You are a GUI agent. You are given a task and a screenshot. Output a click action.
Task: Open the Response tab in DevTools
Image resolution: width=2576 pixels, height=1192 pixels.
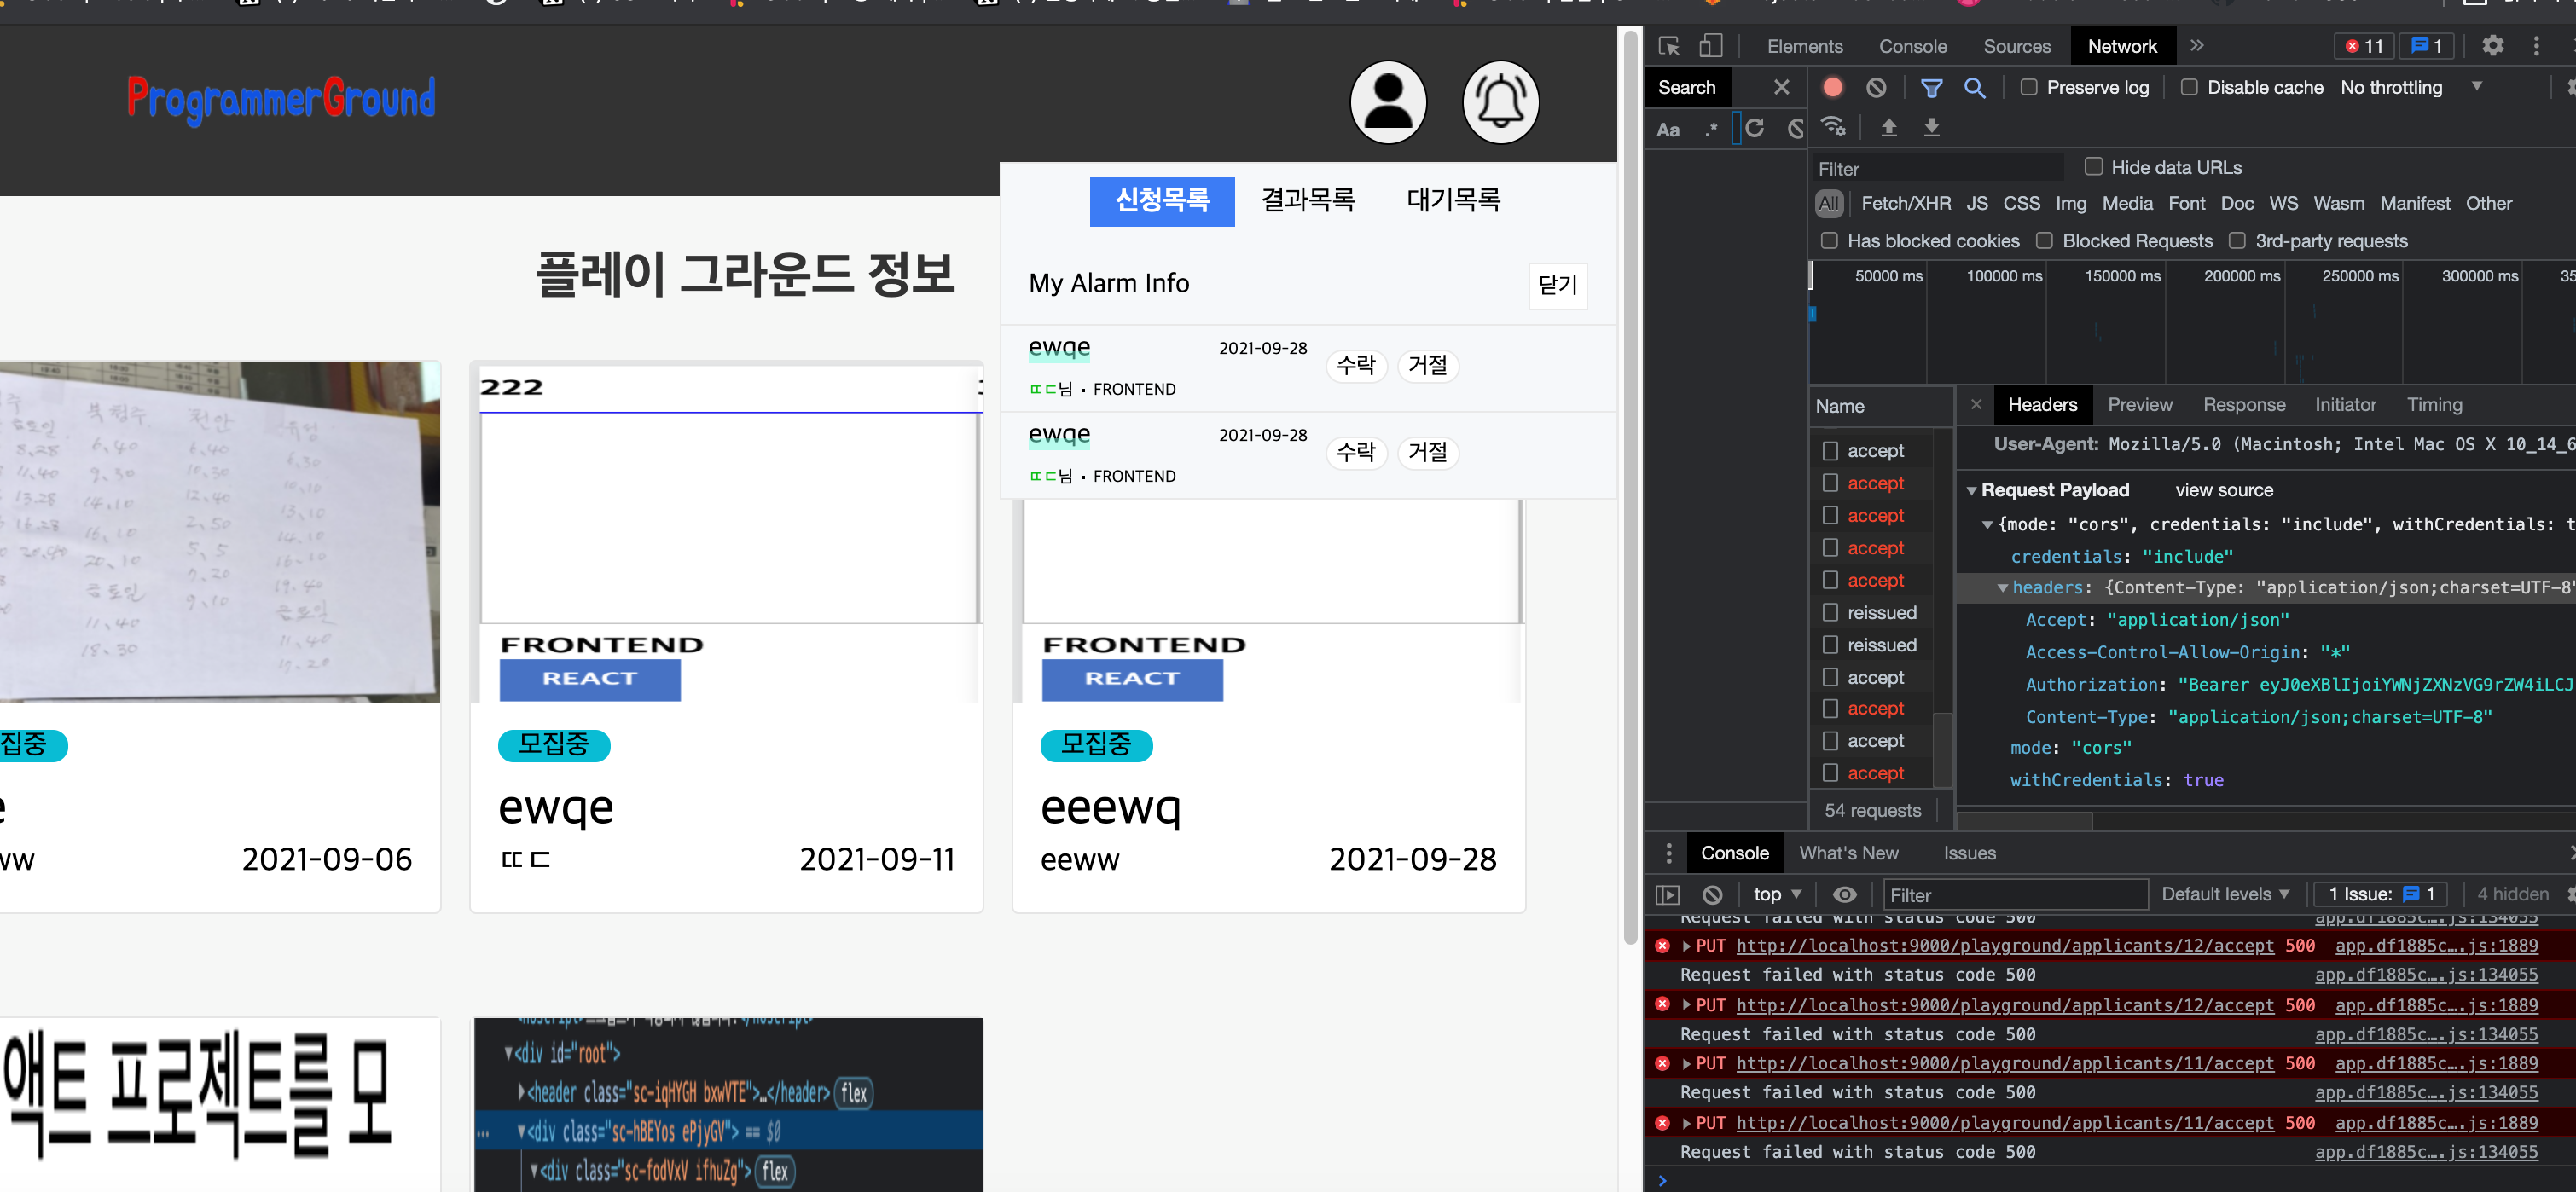pos(2244,405)
